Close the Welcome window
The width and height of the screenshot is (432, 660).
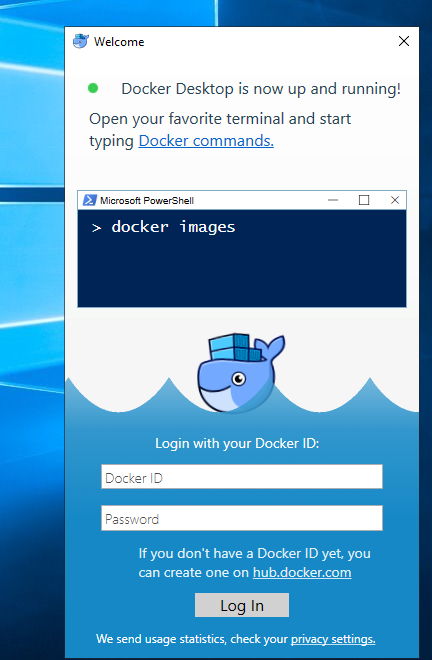[x=404, y=41]
